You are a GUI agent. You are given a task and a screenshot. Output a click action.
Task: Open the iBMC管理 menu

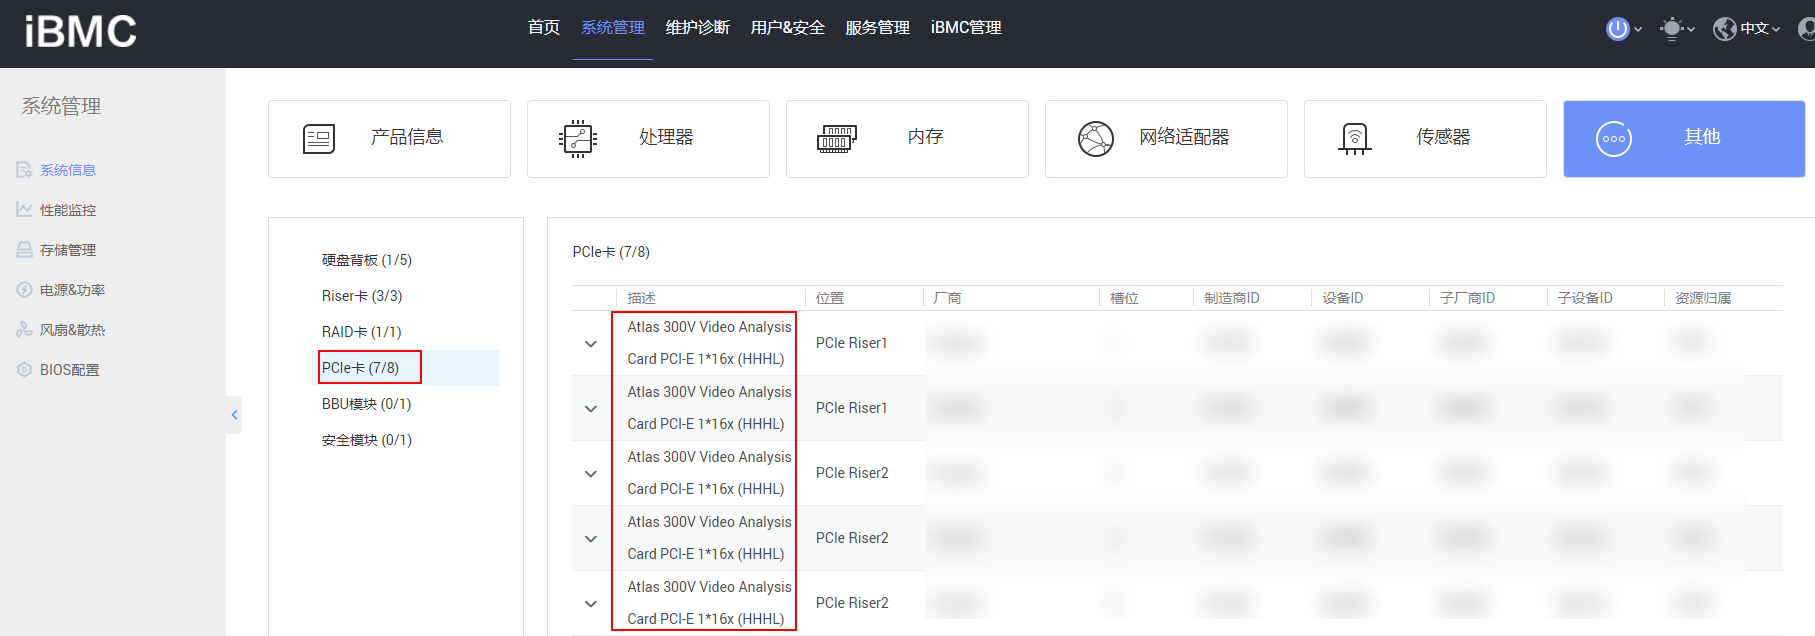[x=966, y=28]
